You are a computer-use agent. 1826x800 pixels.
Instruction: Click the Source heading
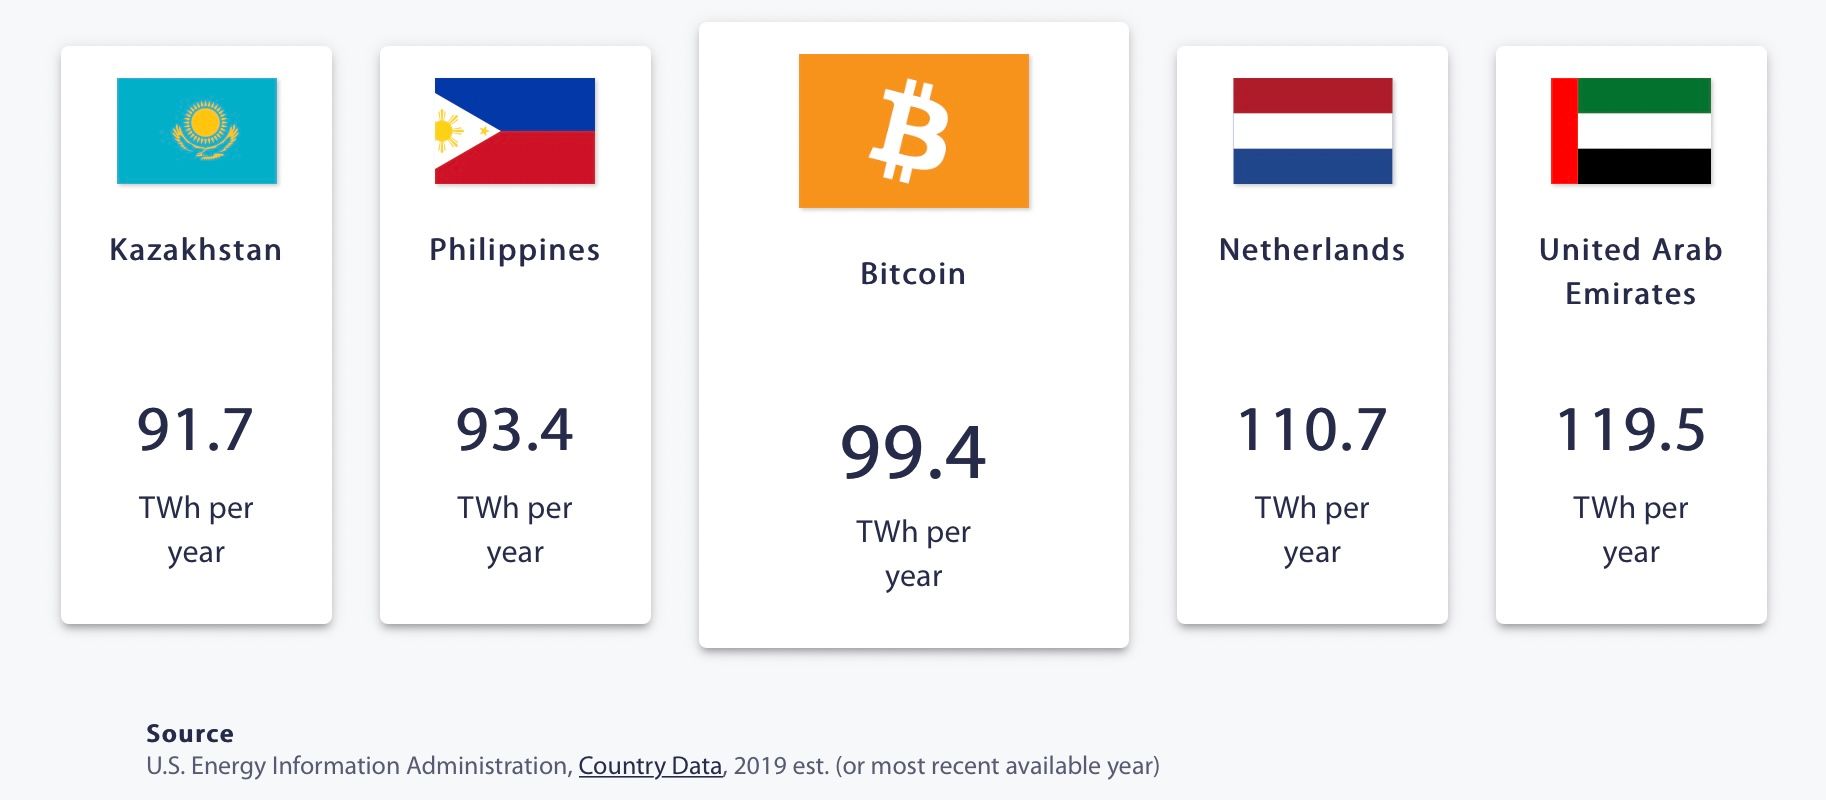(x=190, y=733)
